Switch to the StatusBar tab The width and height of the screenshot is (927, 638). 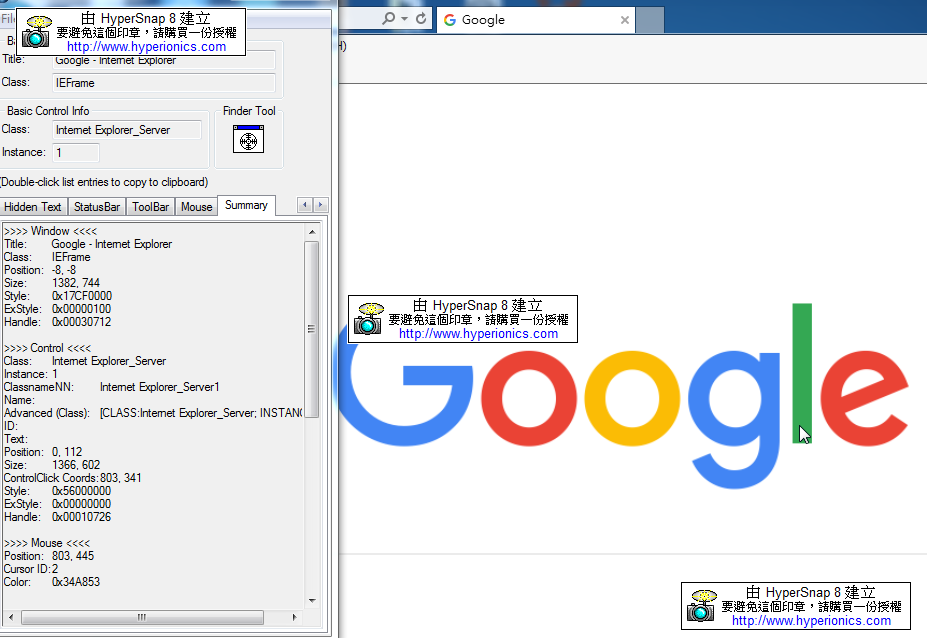(97, 207)
